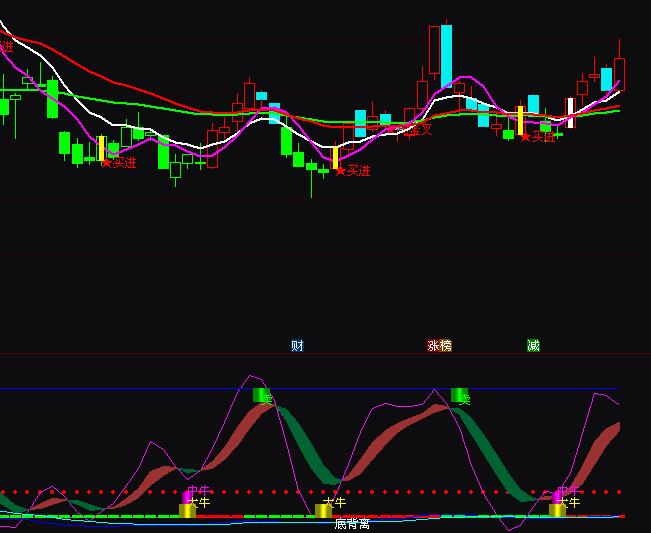Click the leftmost ★买进 buy signal
This screenshot has height=533, width=651.
(118, 163)
